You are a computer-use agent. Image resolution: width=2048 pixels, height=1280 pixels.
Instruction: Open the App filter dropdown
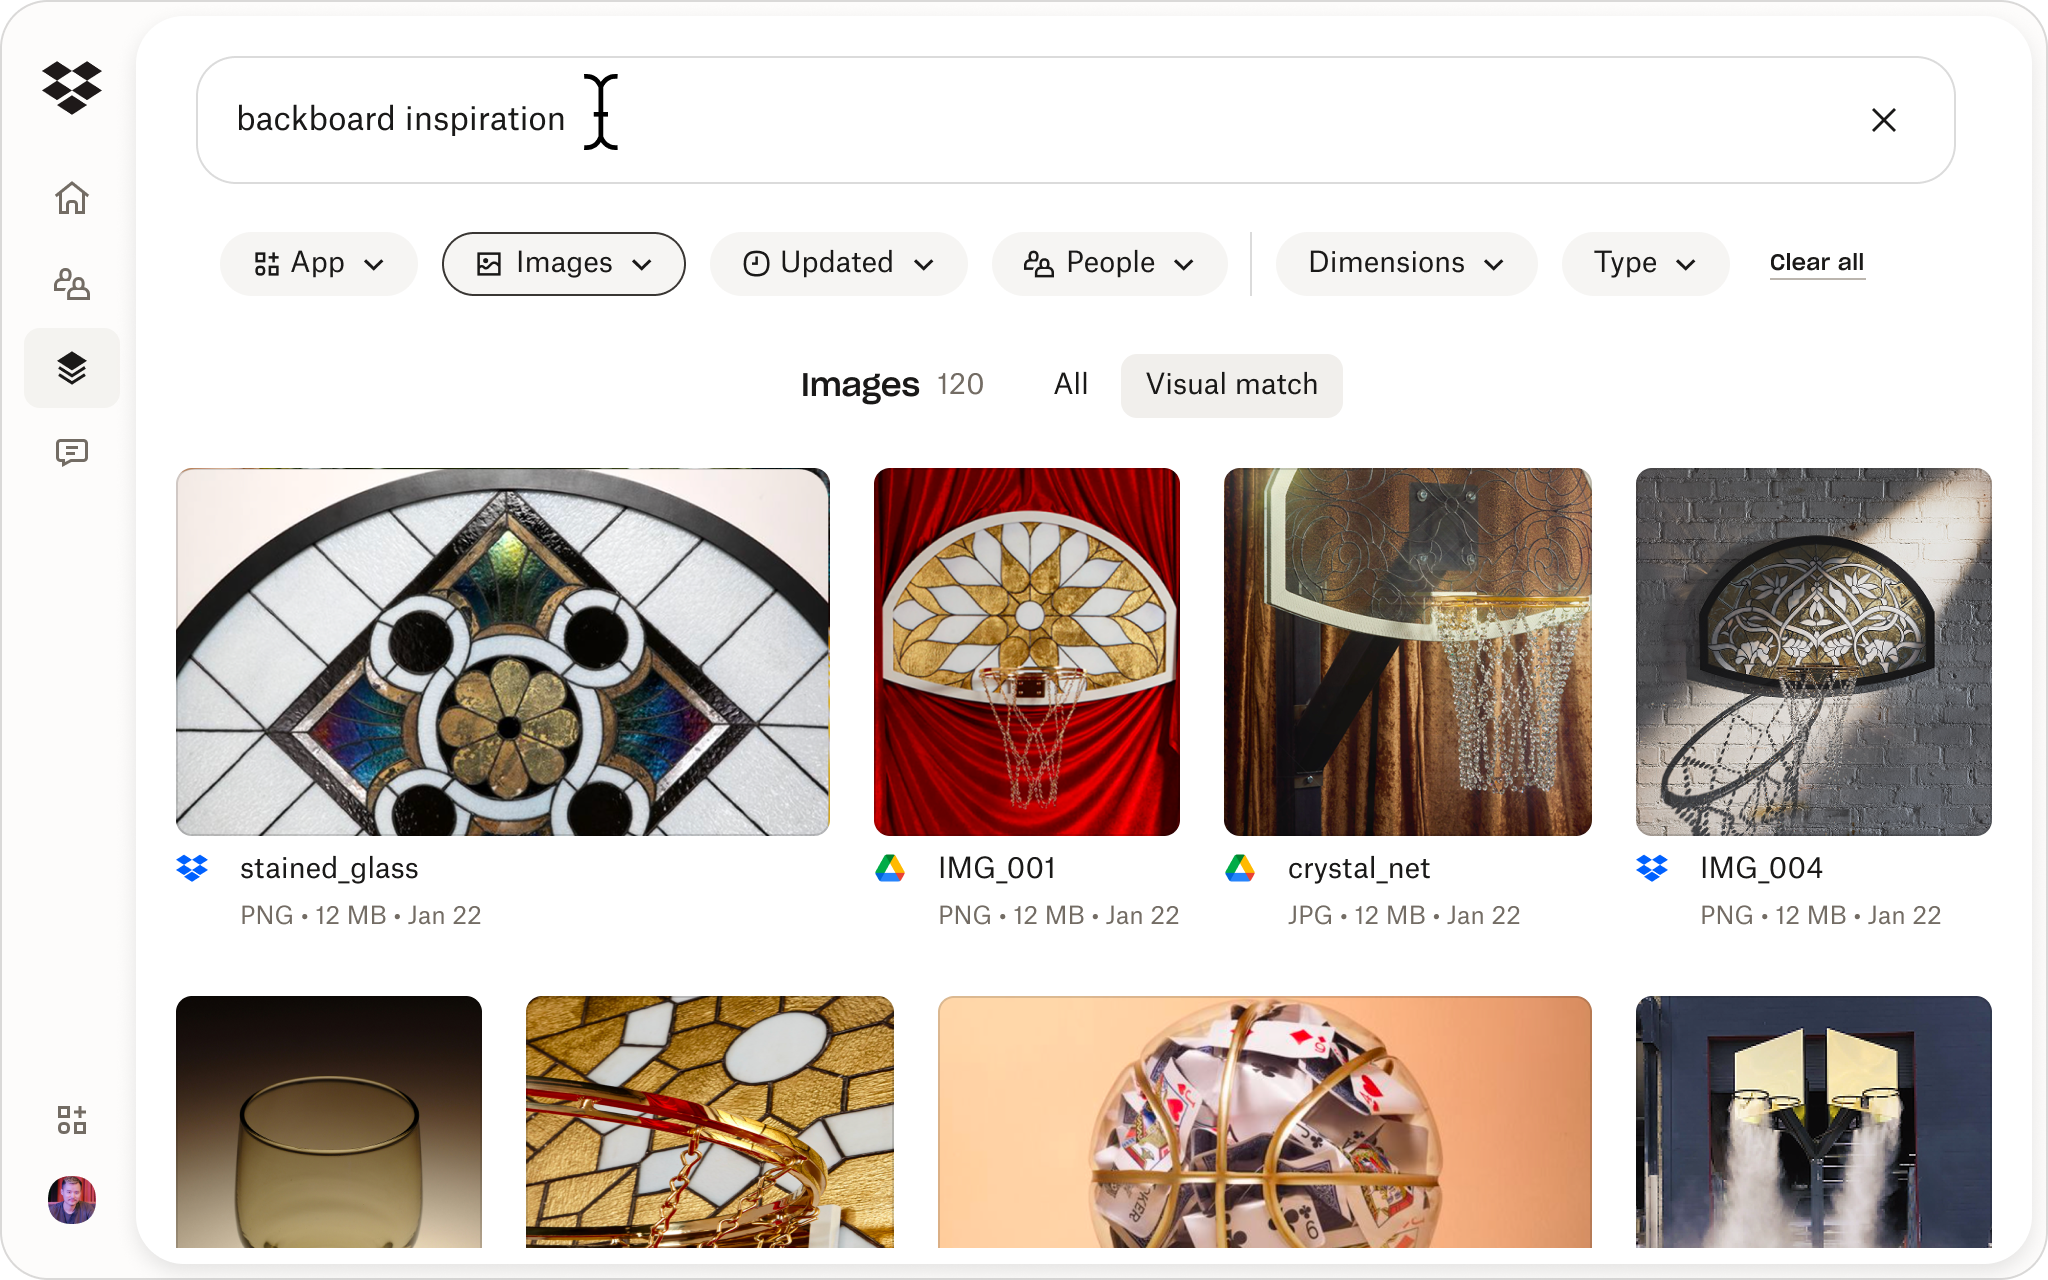coord(318,263)
